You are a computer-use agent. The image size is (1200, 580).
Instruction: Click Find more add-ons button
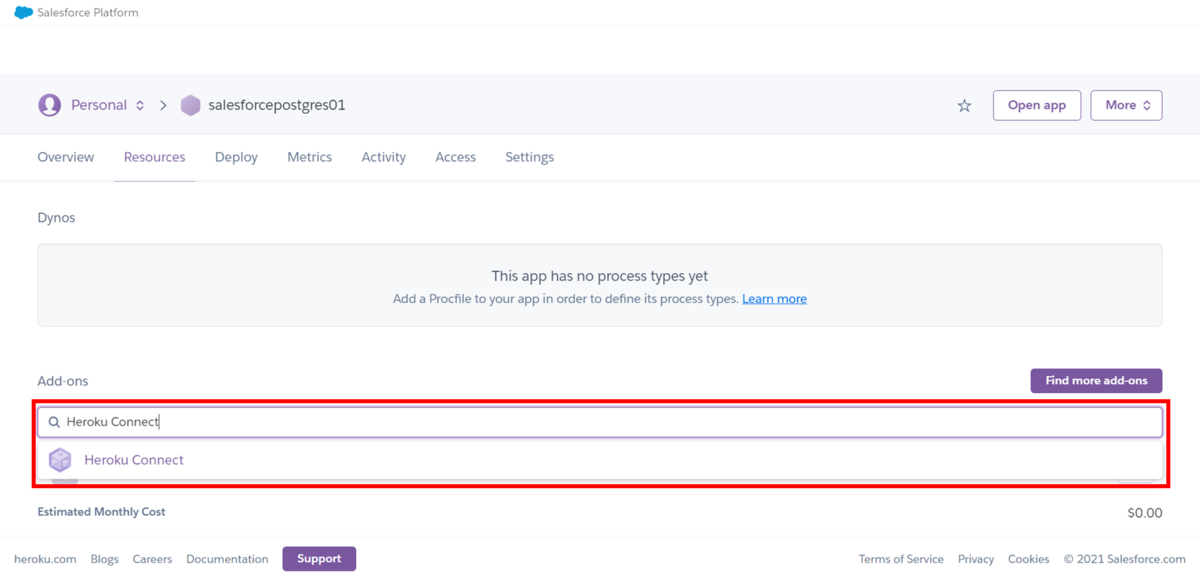click(1096, 381)
